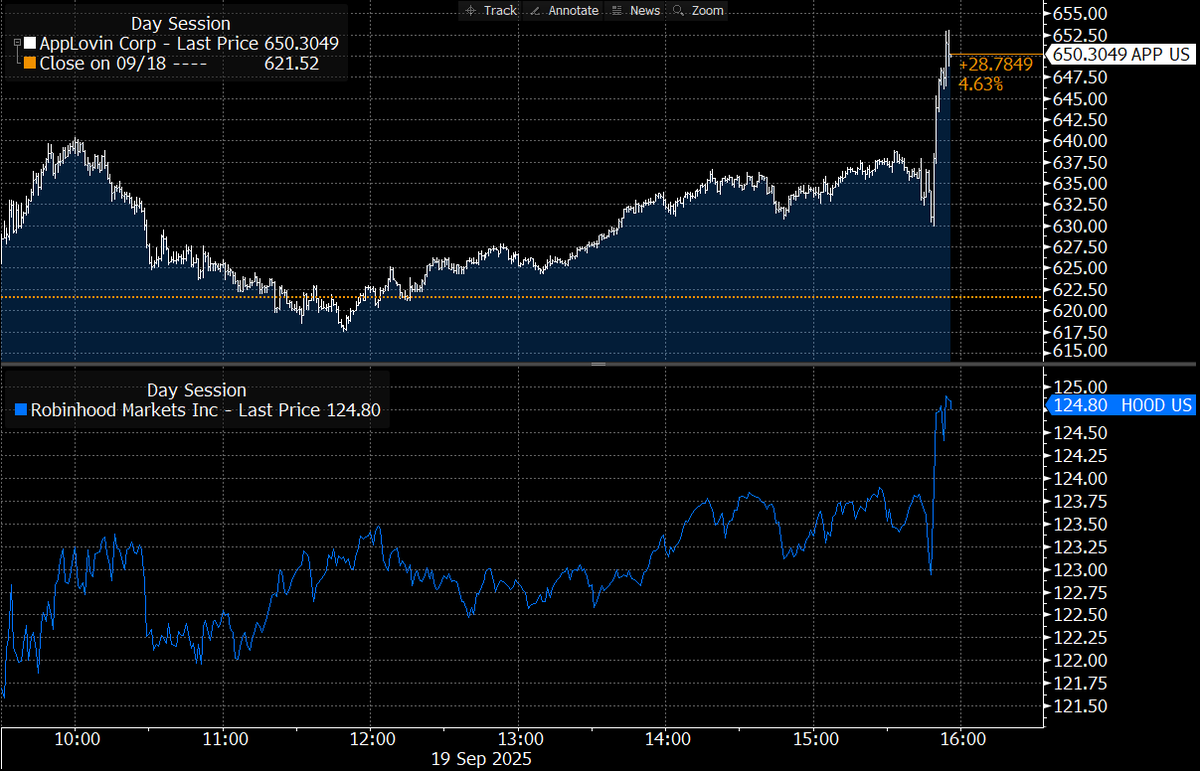Click the Annotate pencil icon
The image size is (1200, 771).
point(533,10)
